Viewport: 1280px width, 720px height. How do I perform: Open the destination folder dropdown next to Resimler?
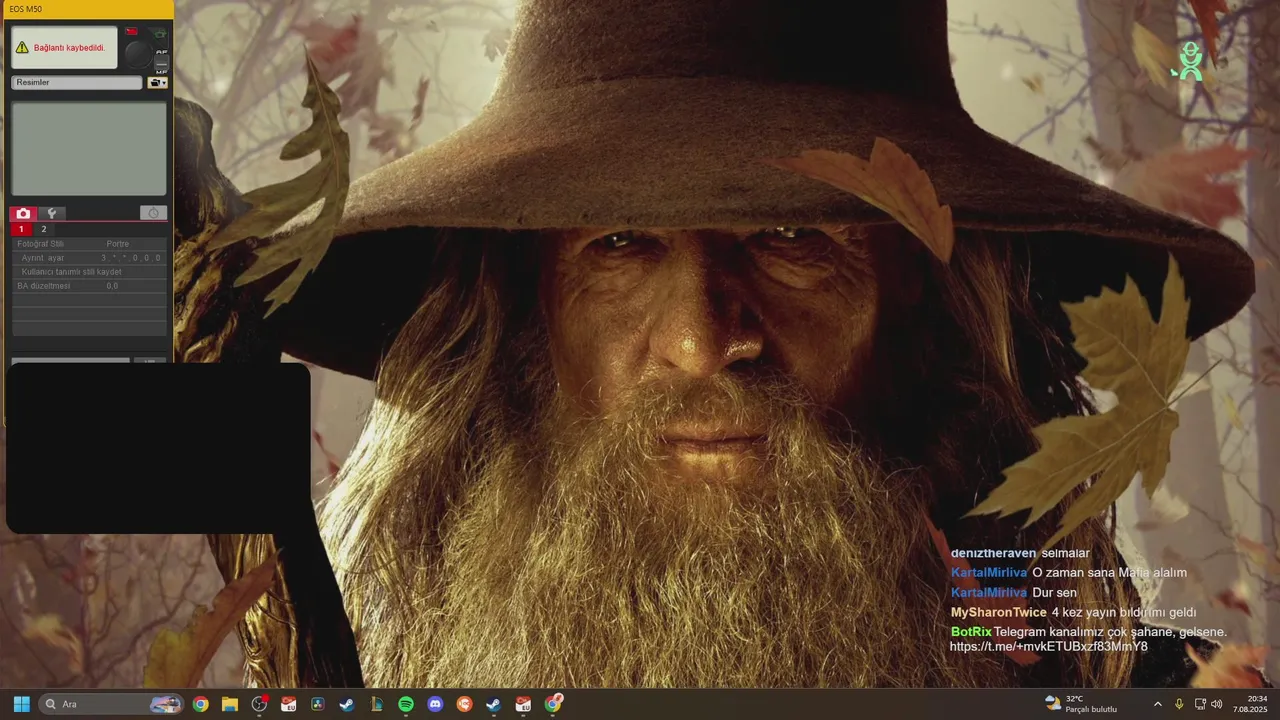point(157,83)
